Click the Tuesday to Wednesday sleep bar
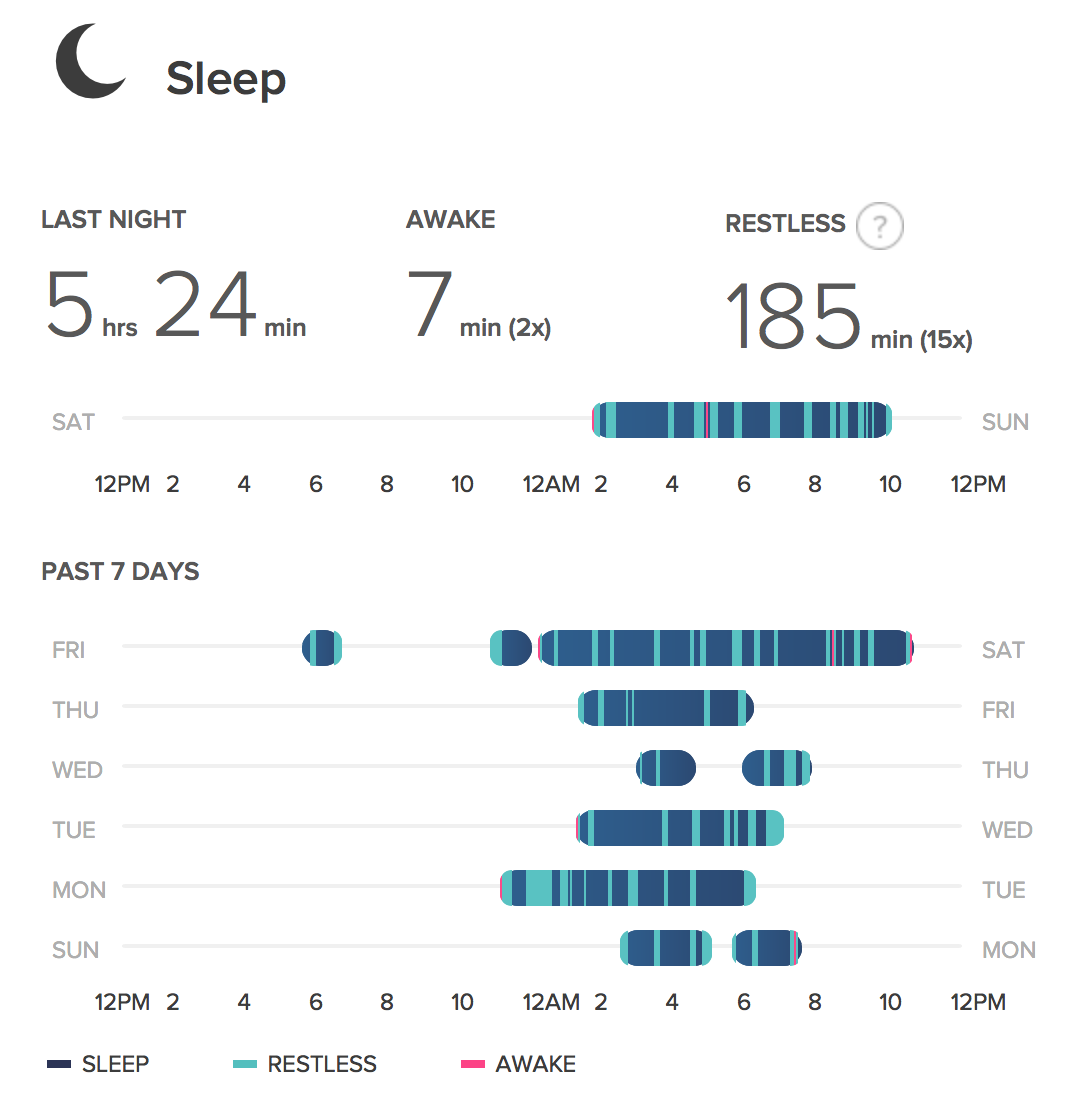 (680, 828)
